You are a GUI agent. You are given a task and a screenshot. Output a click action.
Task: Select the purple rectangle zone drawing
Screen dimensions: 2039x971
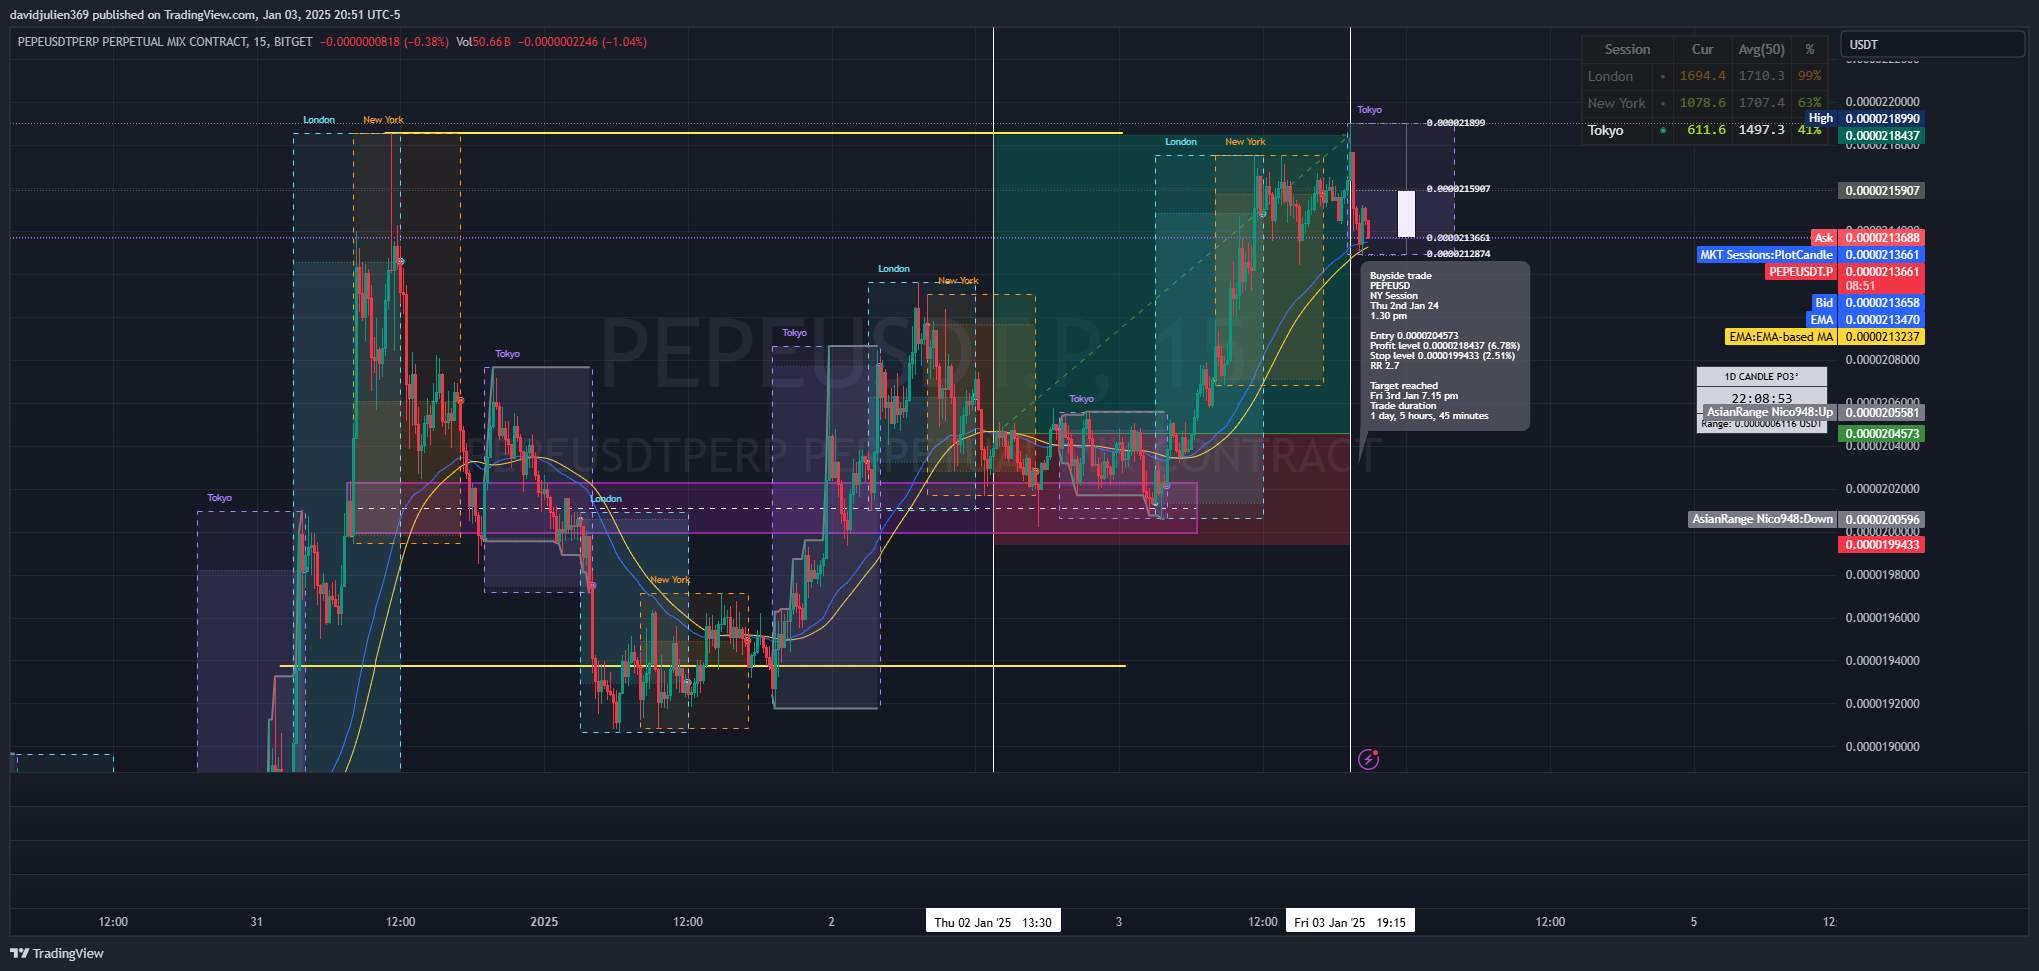pyautogui.click(x=771, y=508)
